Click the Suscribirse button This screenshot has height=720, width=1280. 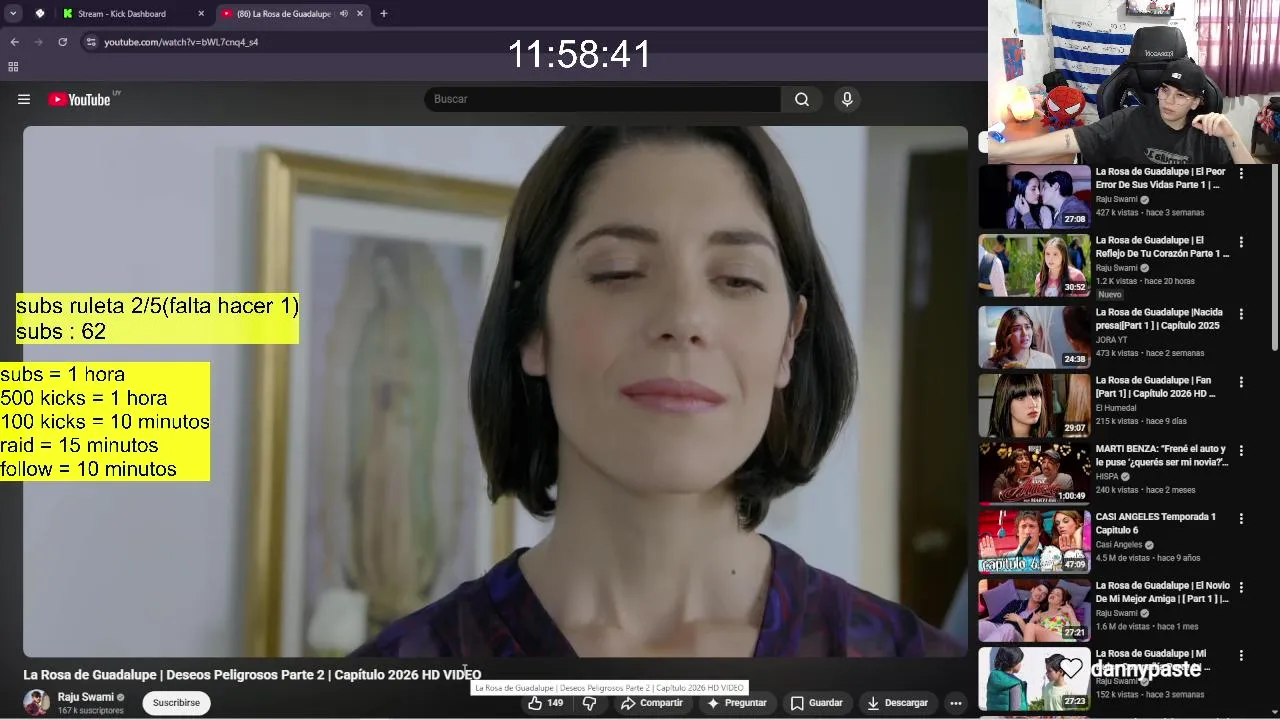pyautogui.click(x=176, y=703)
